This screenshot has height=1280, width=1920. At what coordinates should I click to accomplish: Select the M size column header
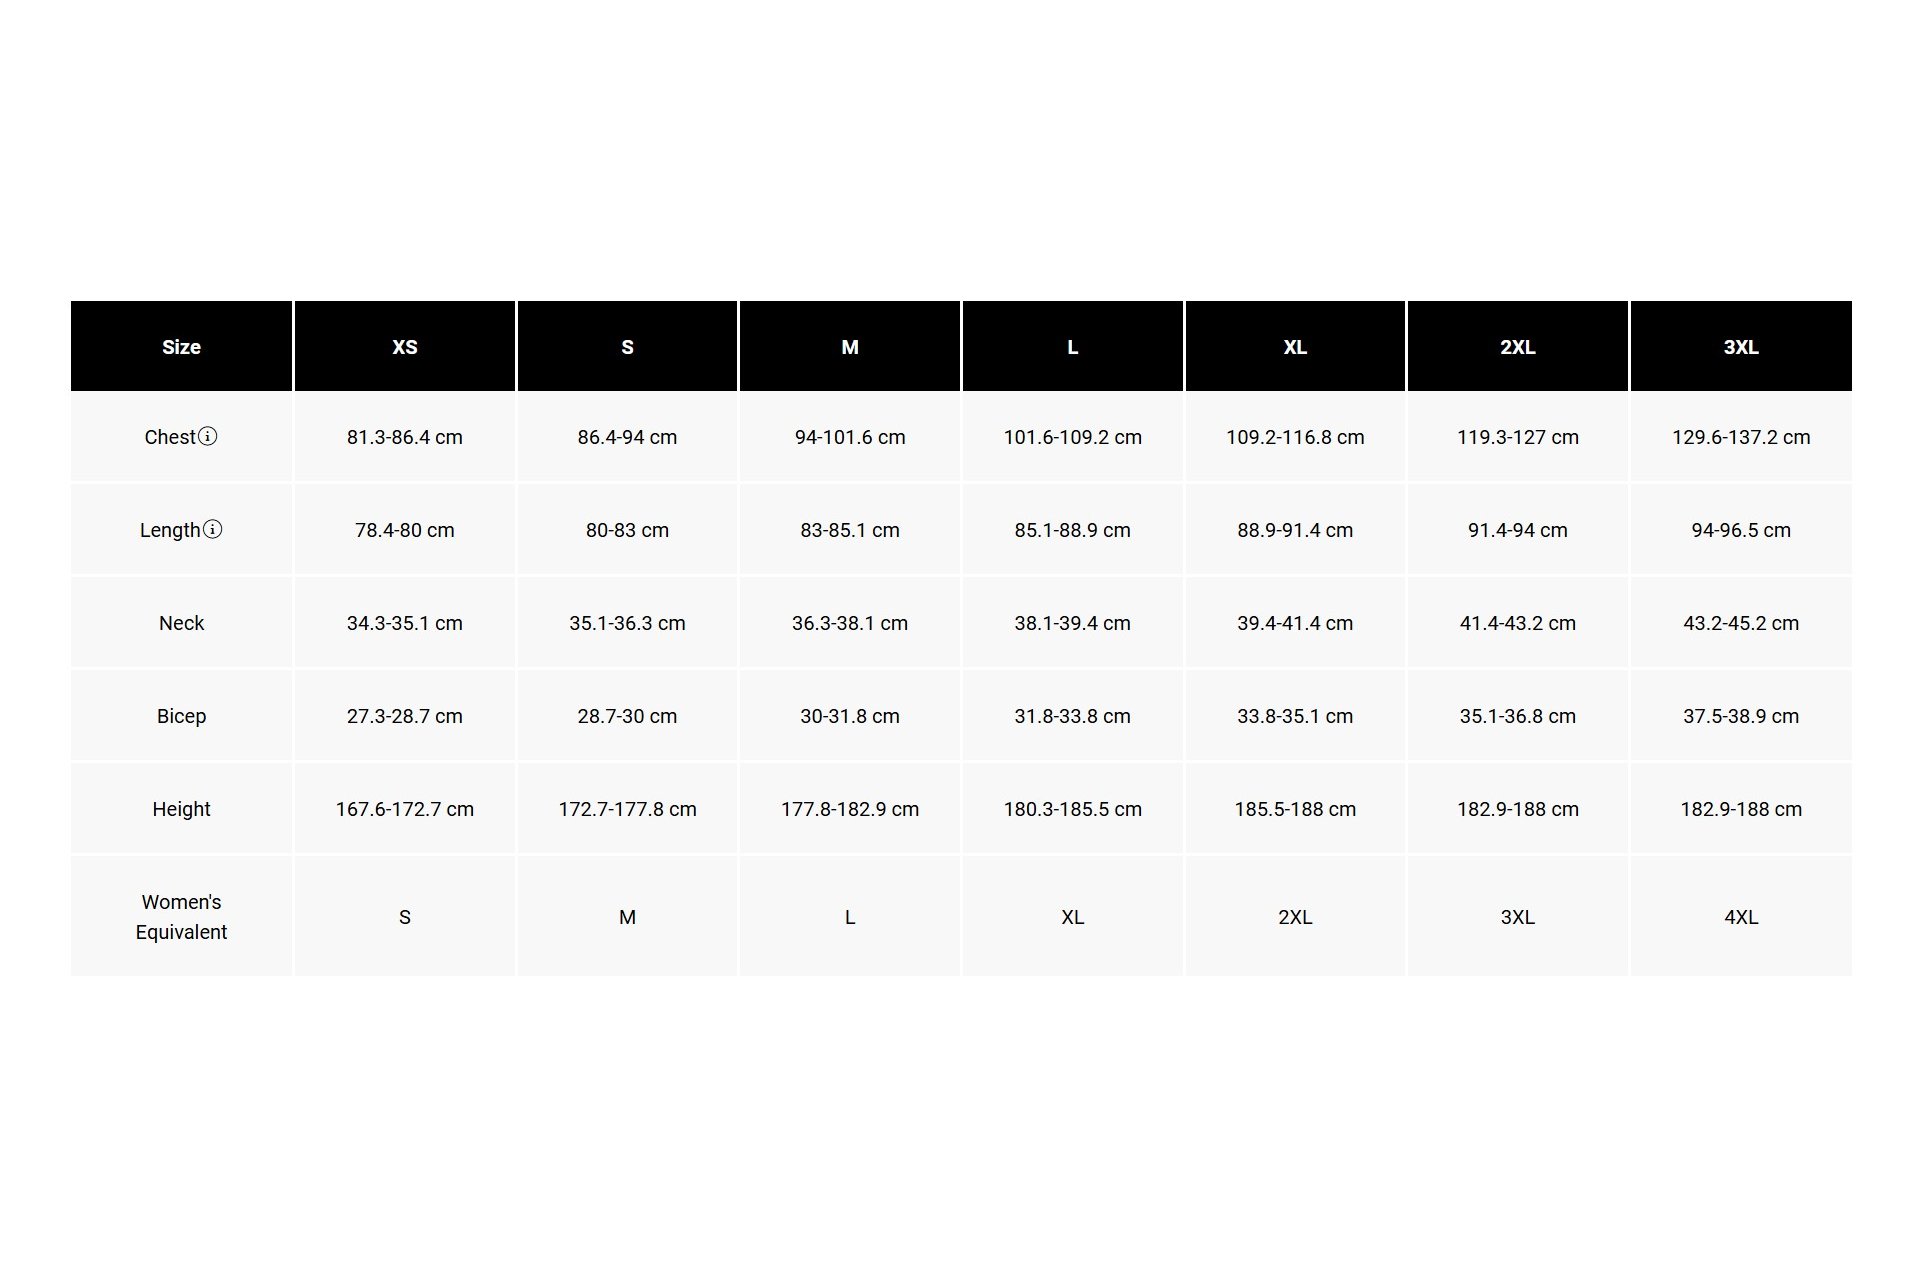pos(850,346)
